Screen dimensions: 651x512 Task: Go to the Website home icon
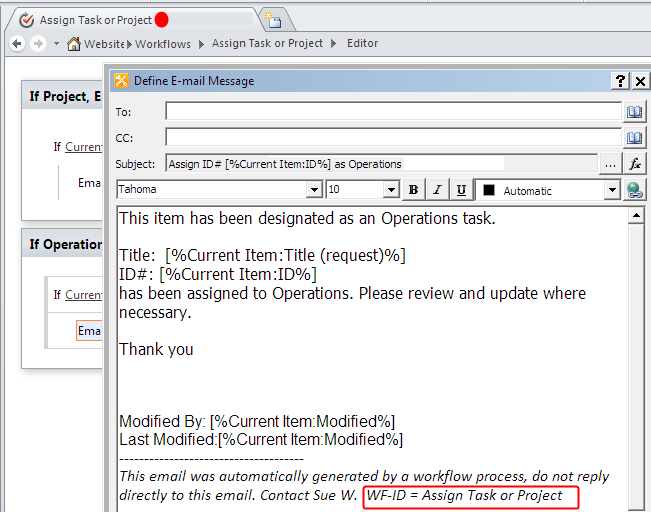point(74,44)
